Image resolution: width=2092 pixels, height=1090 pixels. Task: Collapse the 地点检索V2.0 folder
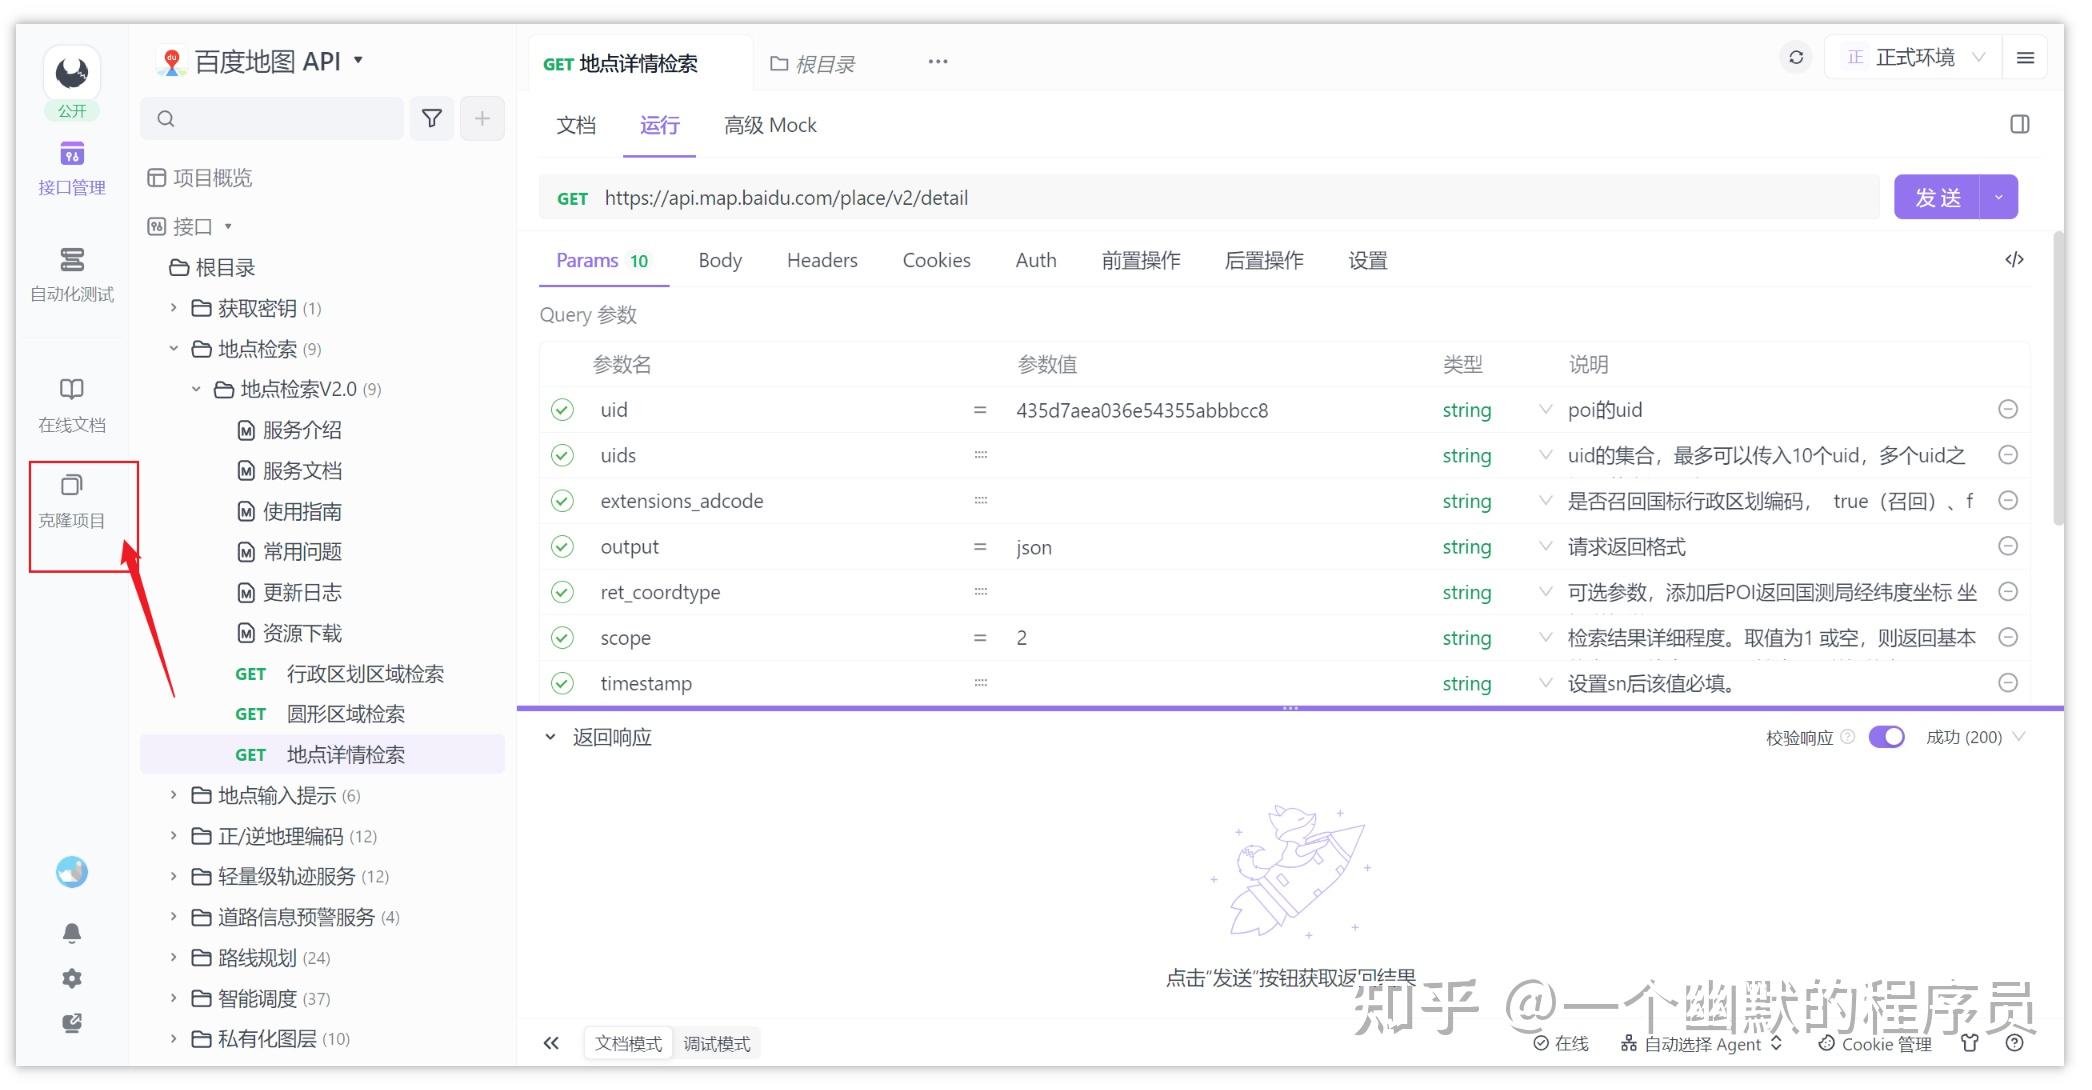pyautogui.click(x=196, y=389)
